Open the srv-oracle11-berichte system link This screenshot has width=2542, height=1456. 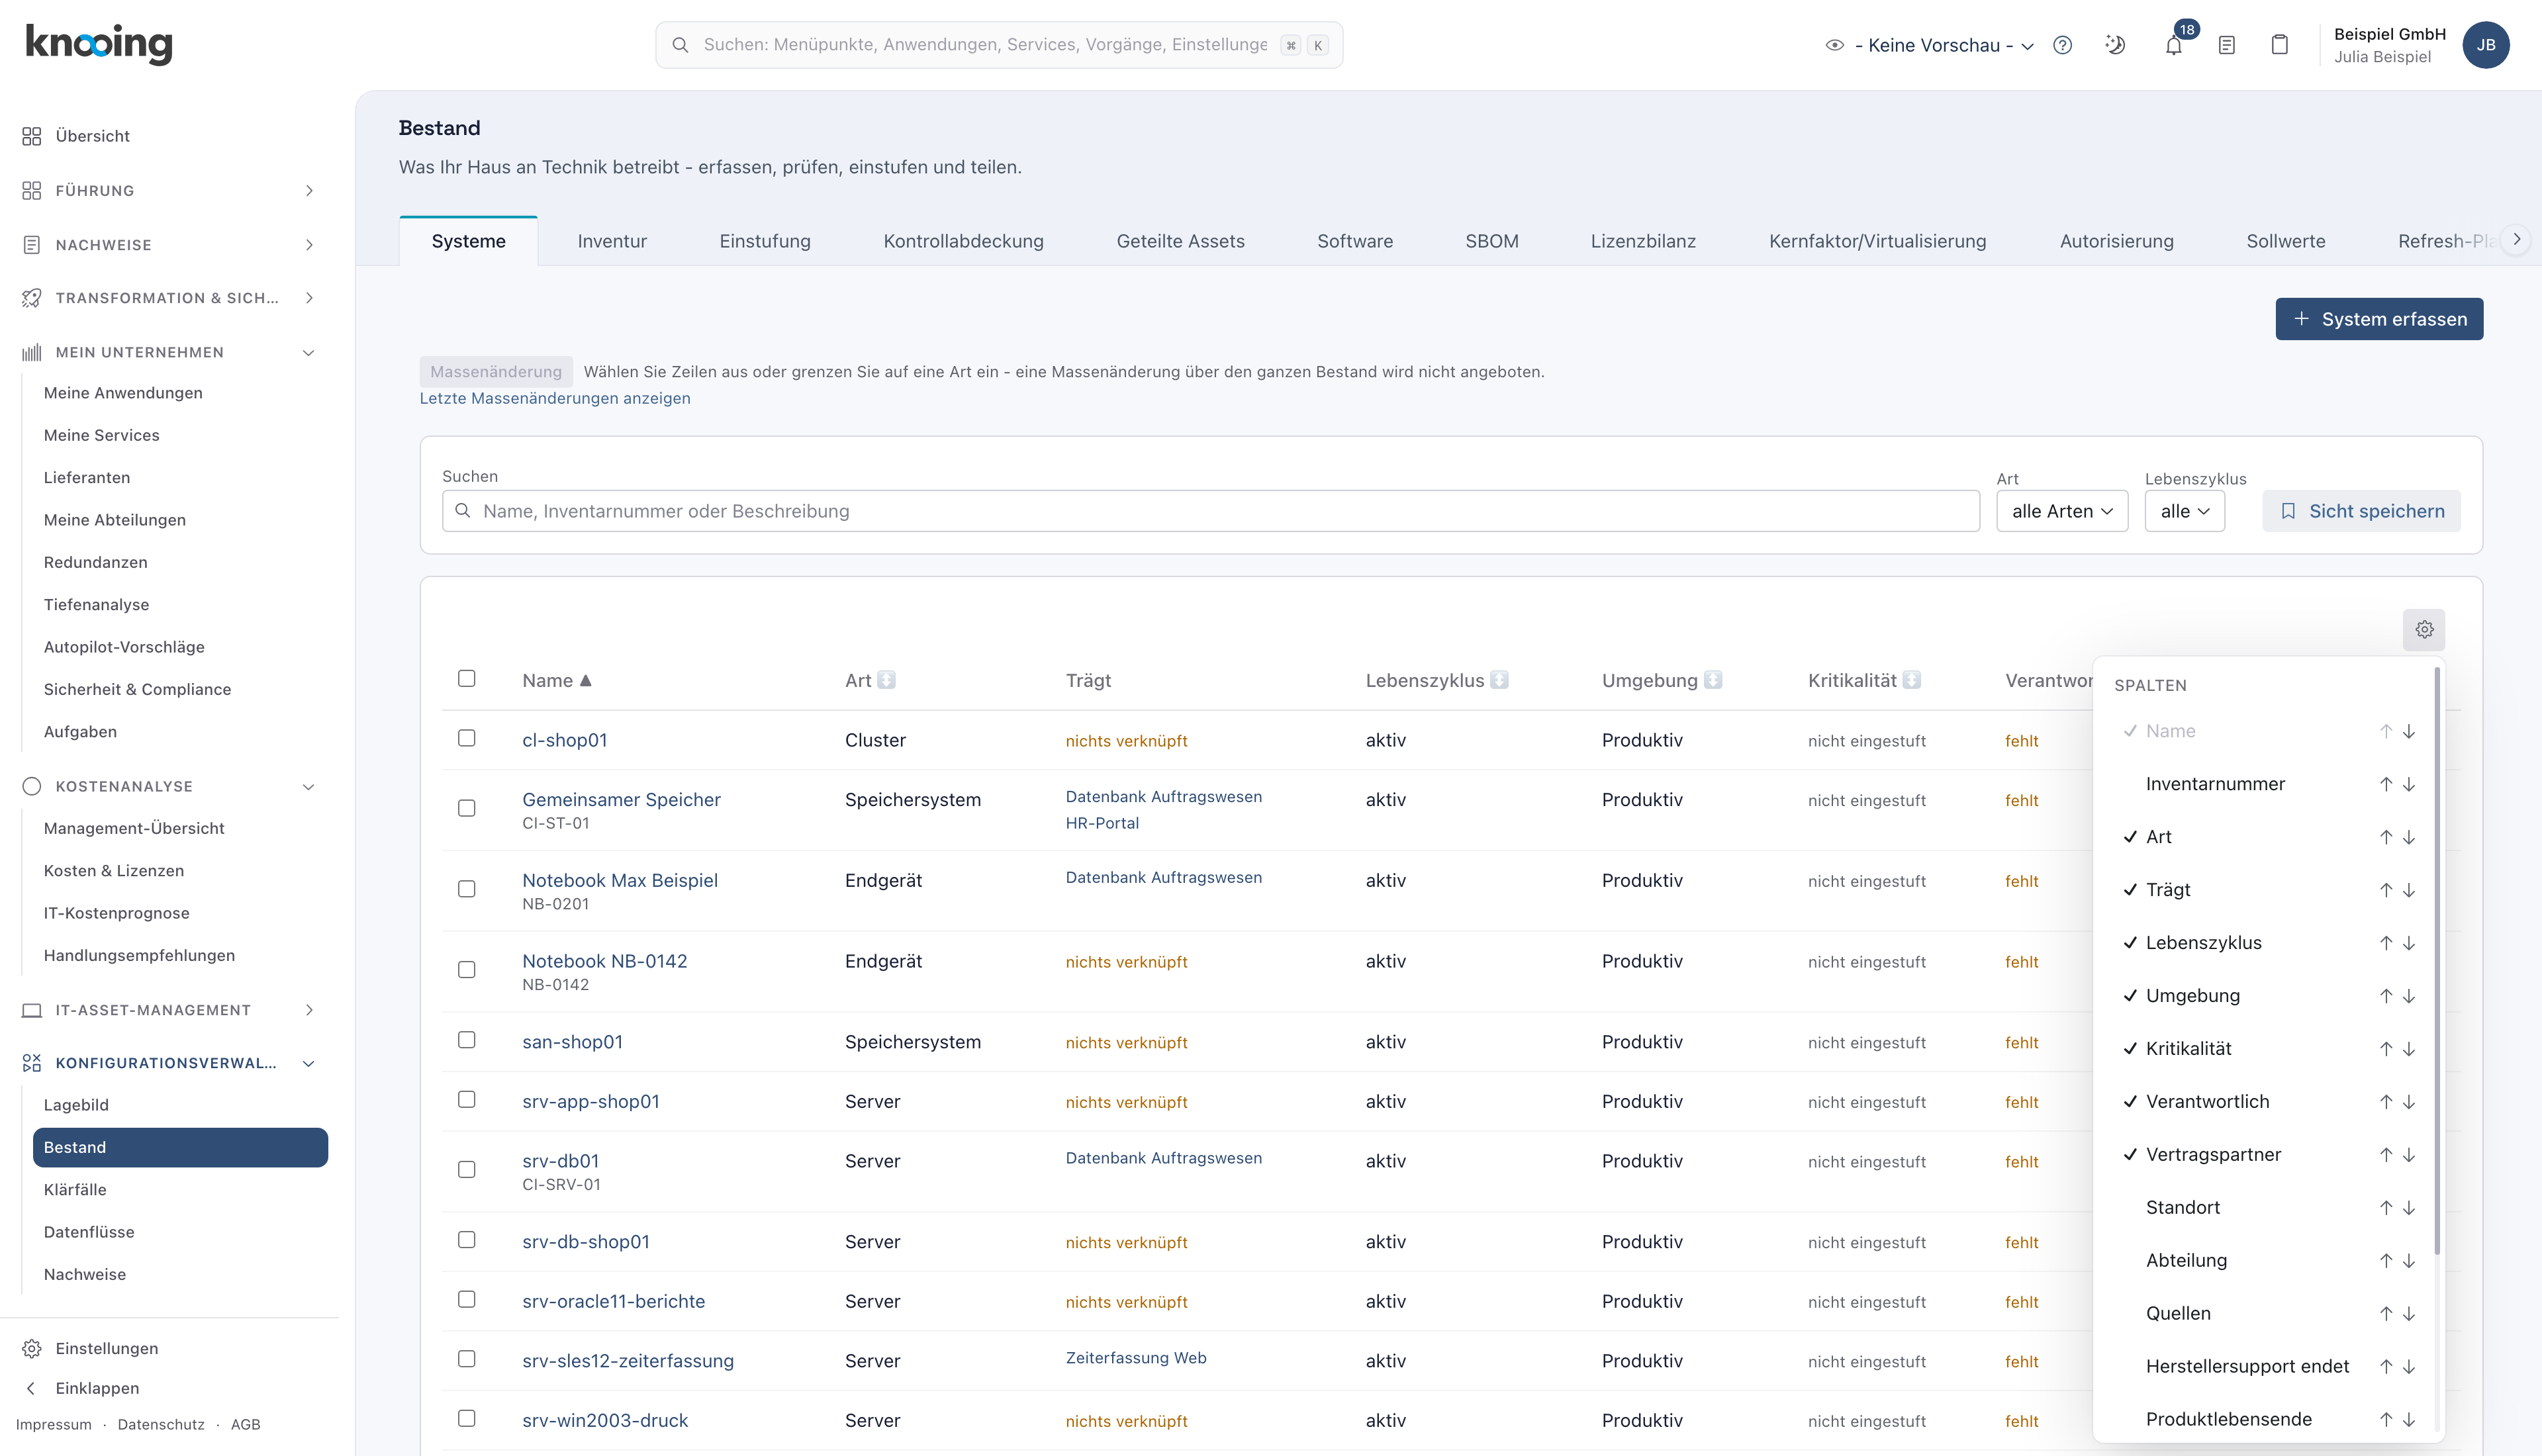(613, 1302)
